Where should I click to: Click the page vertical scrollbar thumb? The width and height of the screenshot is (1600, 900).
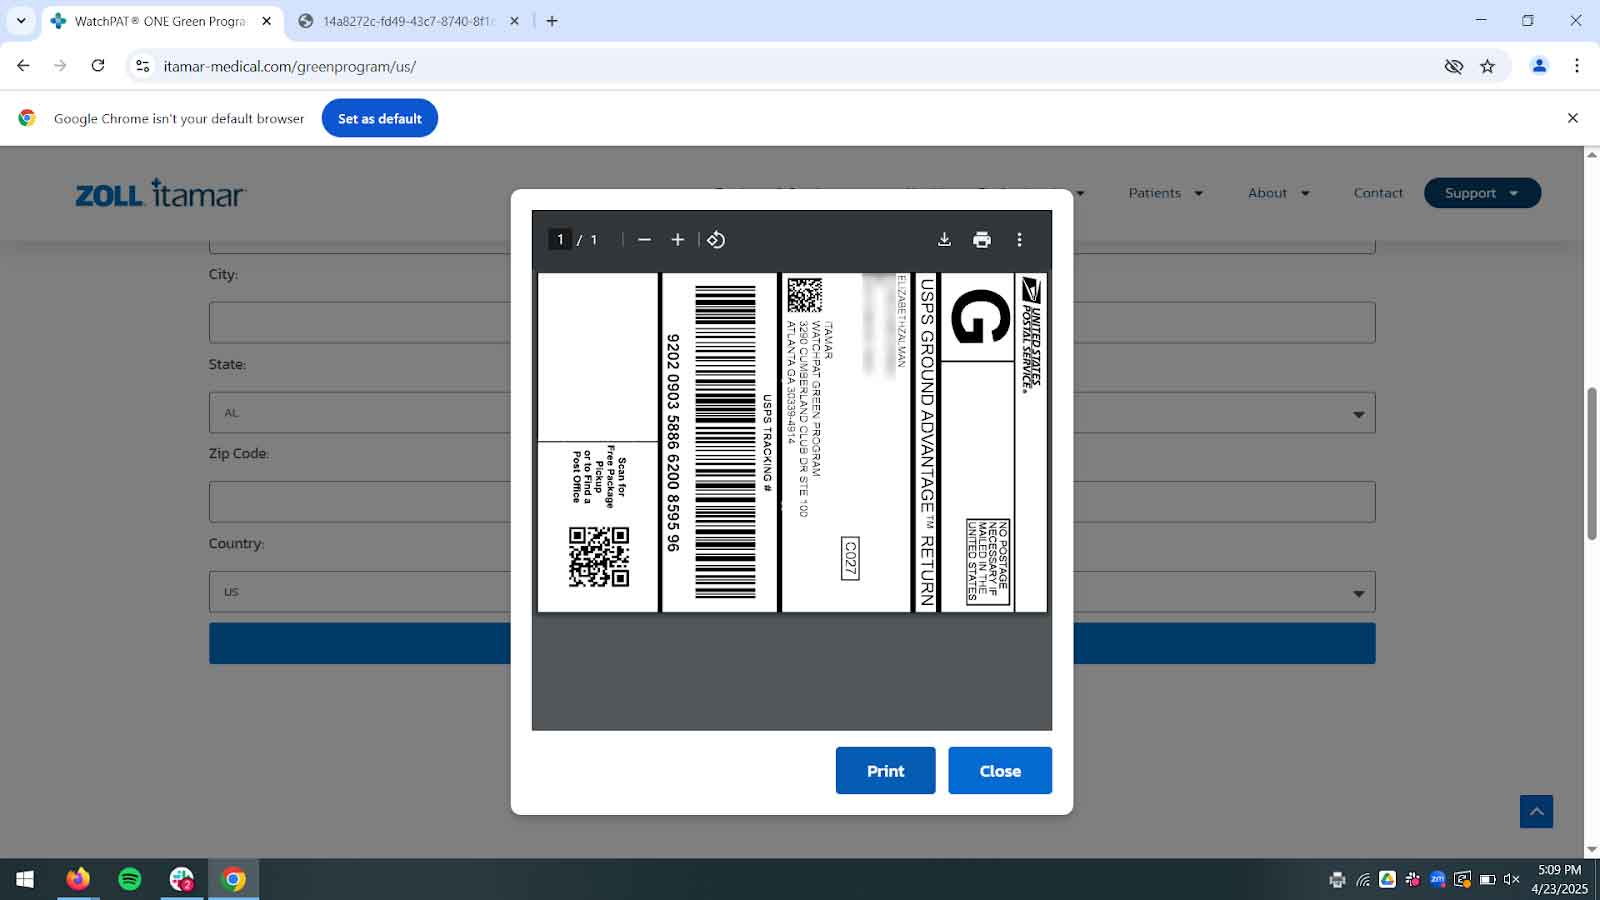1592,464
